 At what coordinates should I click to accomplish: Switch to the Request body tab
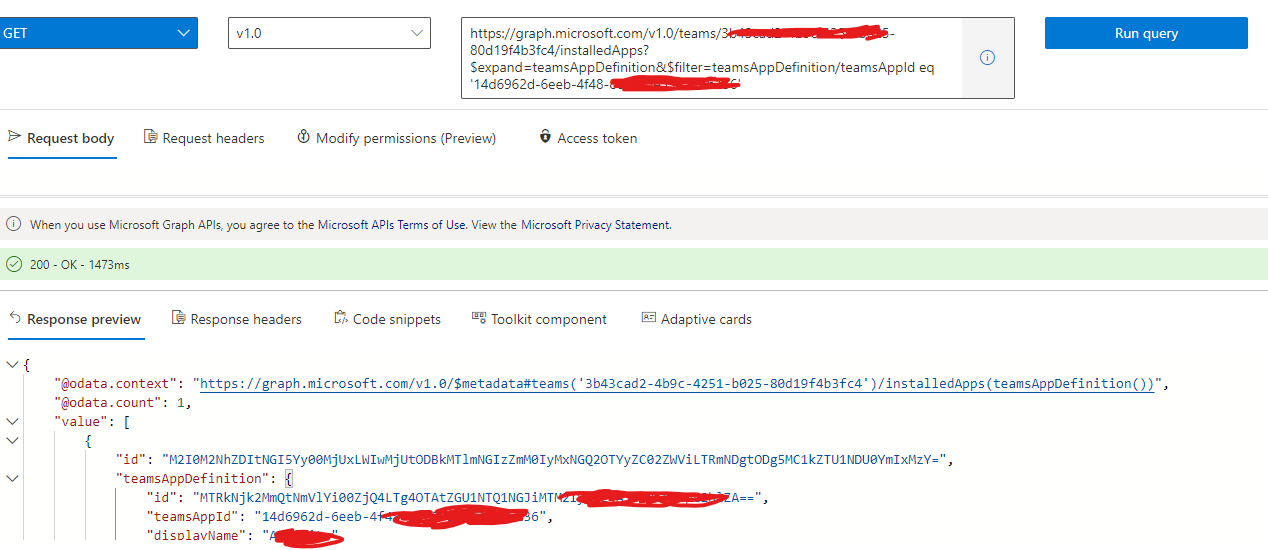pyautogui.click(x=62, y=138)
